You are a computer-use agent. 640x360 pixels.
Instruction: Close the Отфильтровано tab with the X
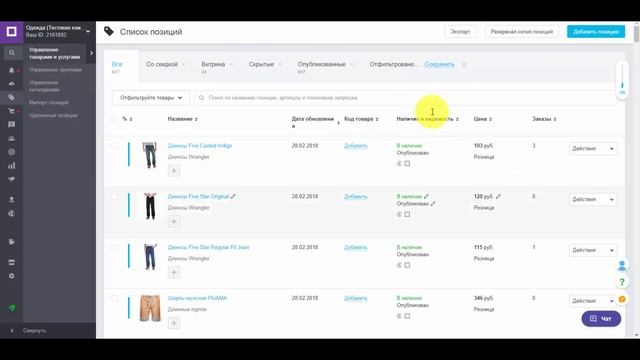(464, 64)
